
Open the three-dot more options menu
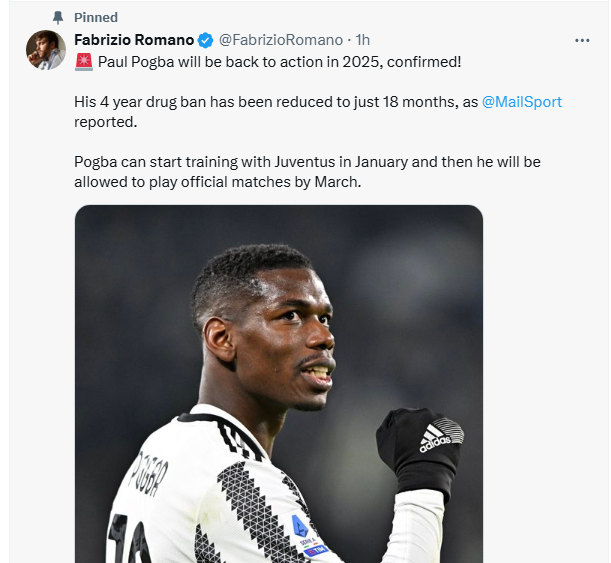point(582,40)
